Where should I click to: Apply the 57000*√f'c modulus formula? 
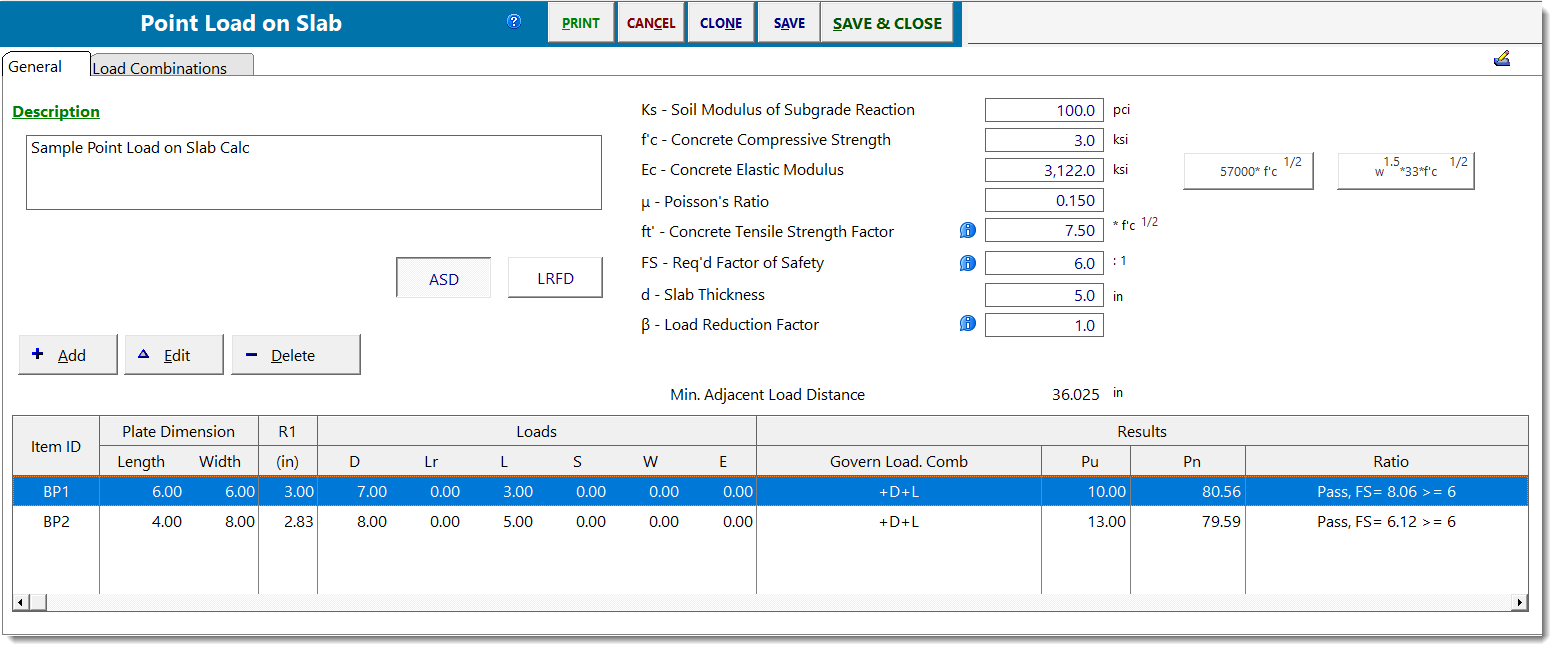coord(1248,170)
